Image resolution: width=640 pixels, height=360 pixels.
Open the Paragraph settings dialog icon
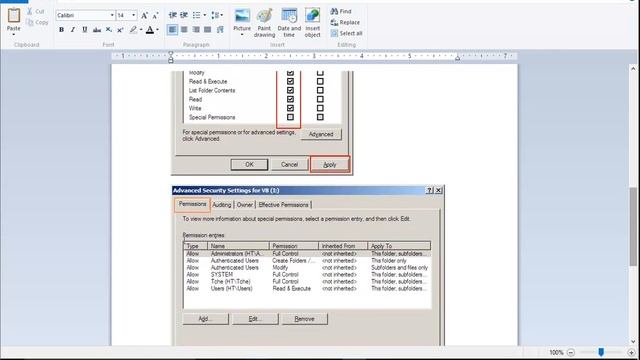(x=220, y=29)
